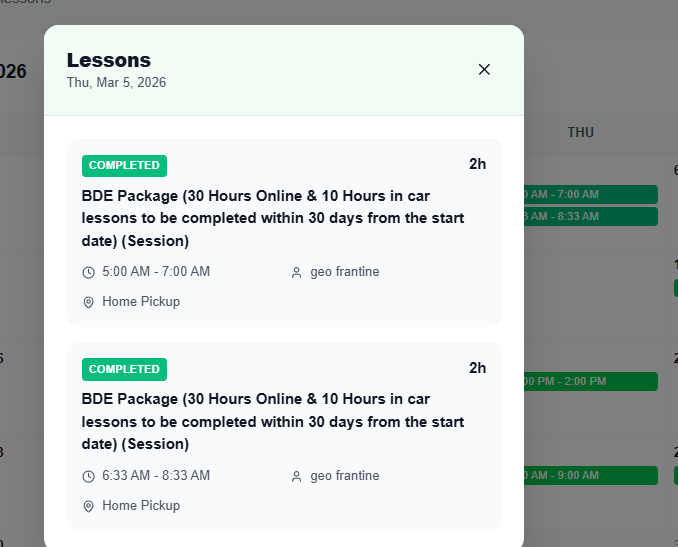Click the person icon in the 5:00 AM lesson

[x=296, y=272]
